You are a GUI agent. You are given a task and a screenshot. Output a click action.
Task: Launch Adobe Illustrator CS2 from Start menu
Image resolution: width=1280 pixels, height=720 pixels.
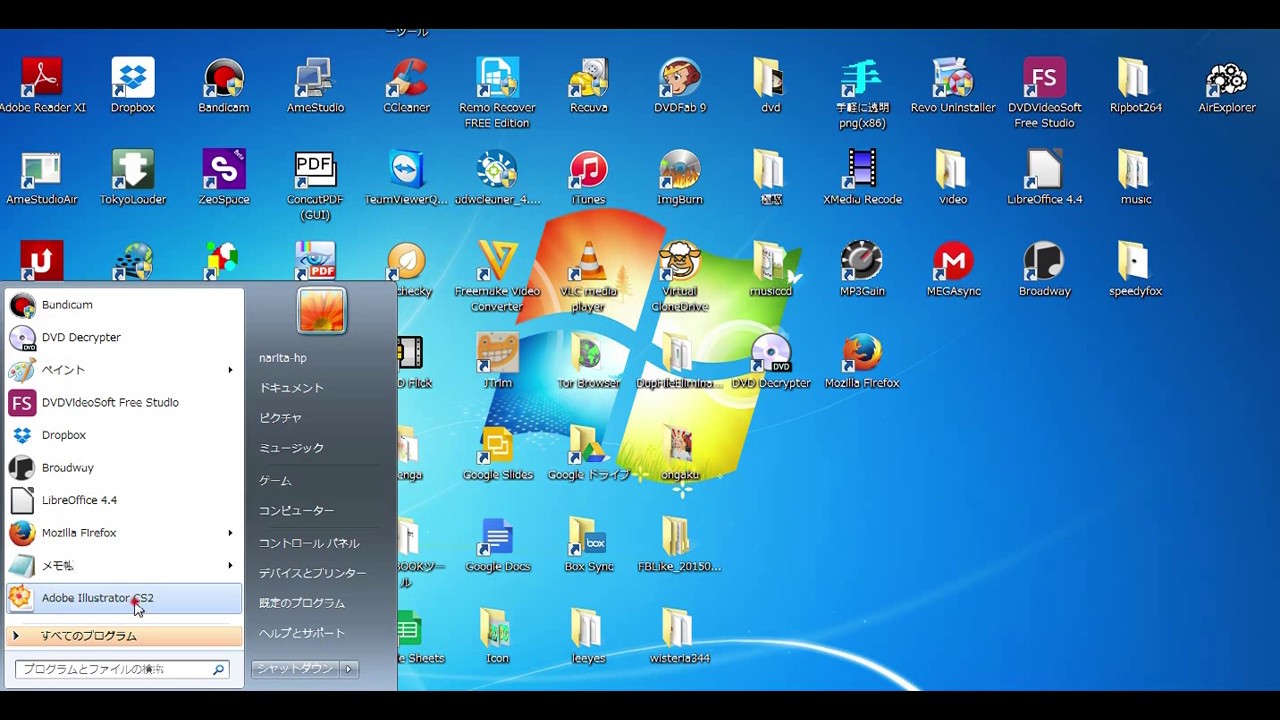click(124, 598)
